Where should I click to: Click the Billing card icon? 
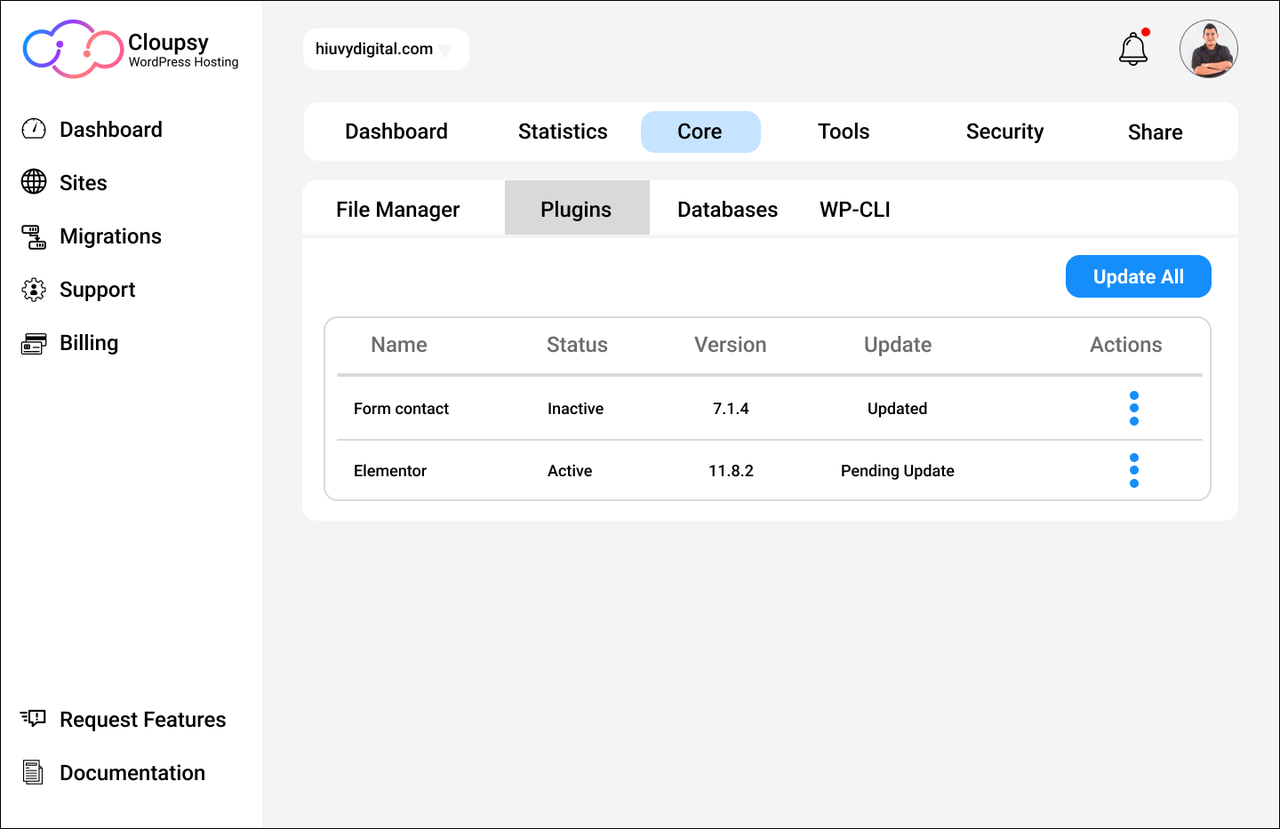coord(33,342)
